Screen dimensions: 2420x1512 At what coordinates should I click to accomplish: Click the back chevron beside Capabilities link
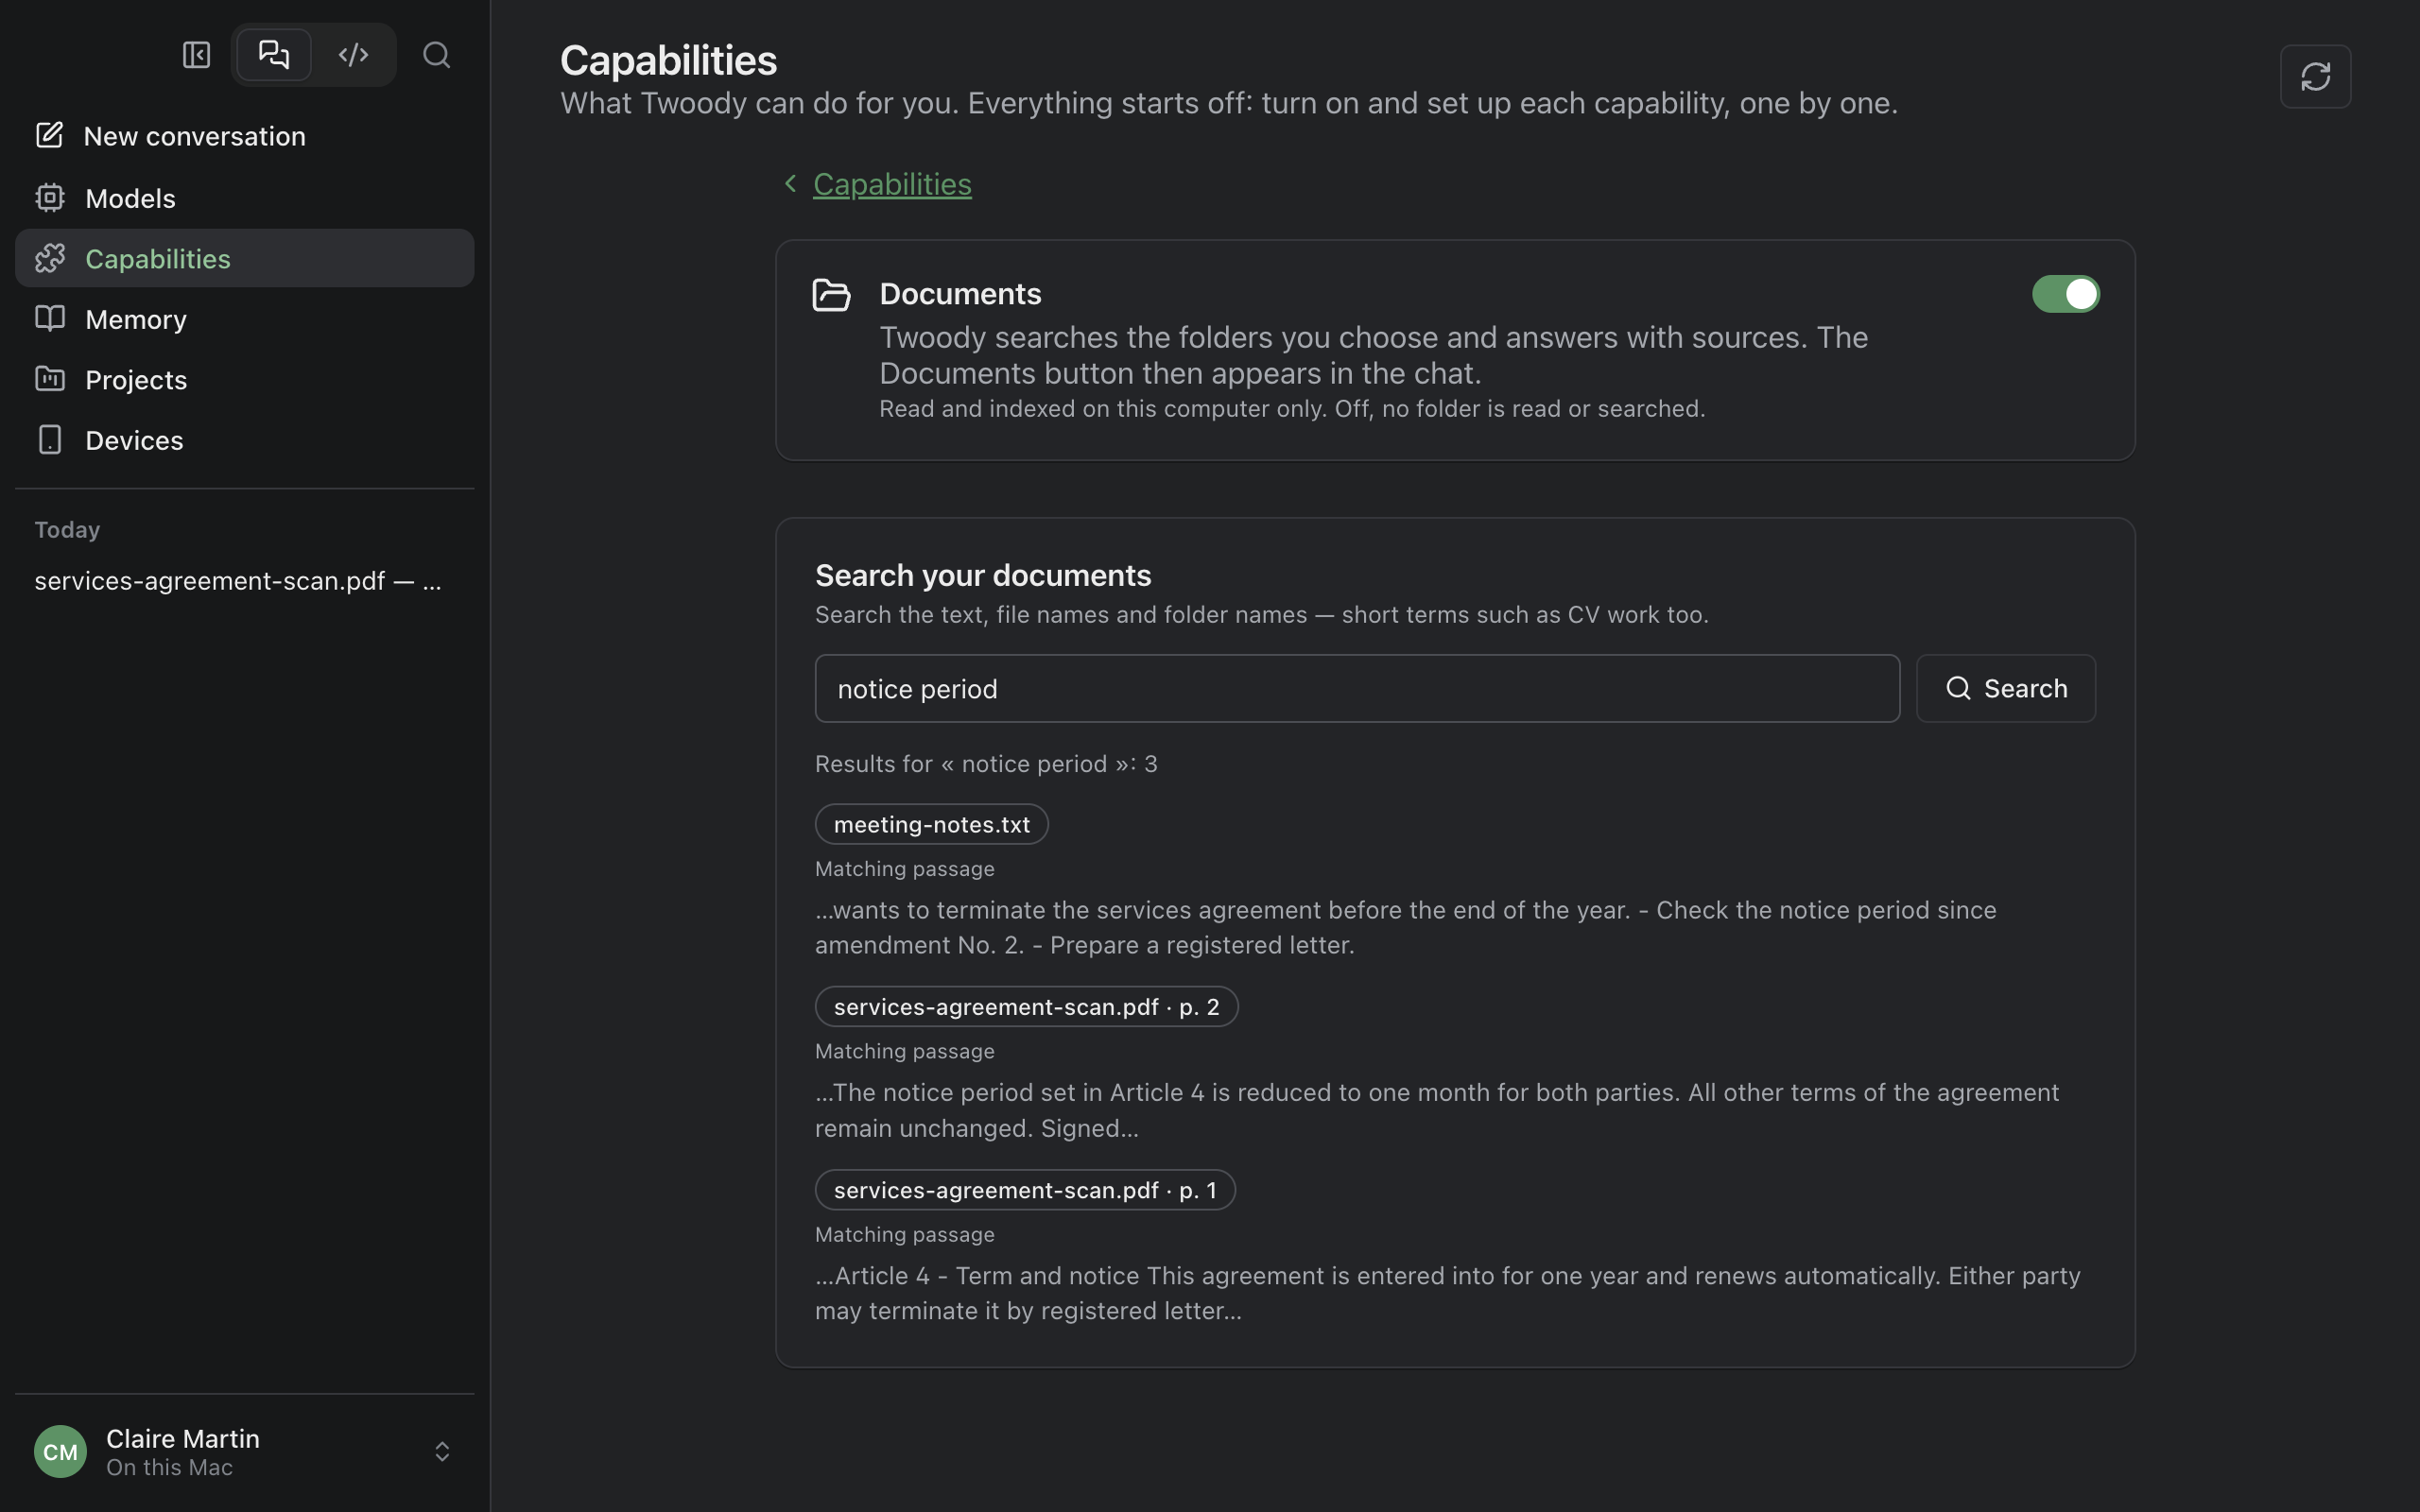pyautogui.click(x=790, y=183)
